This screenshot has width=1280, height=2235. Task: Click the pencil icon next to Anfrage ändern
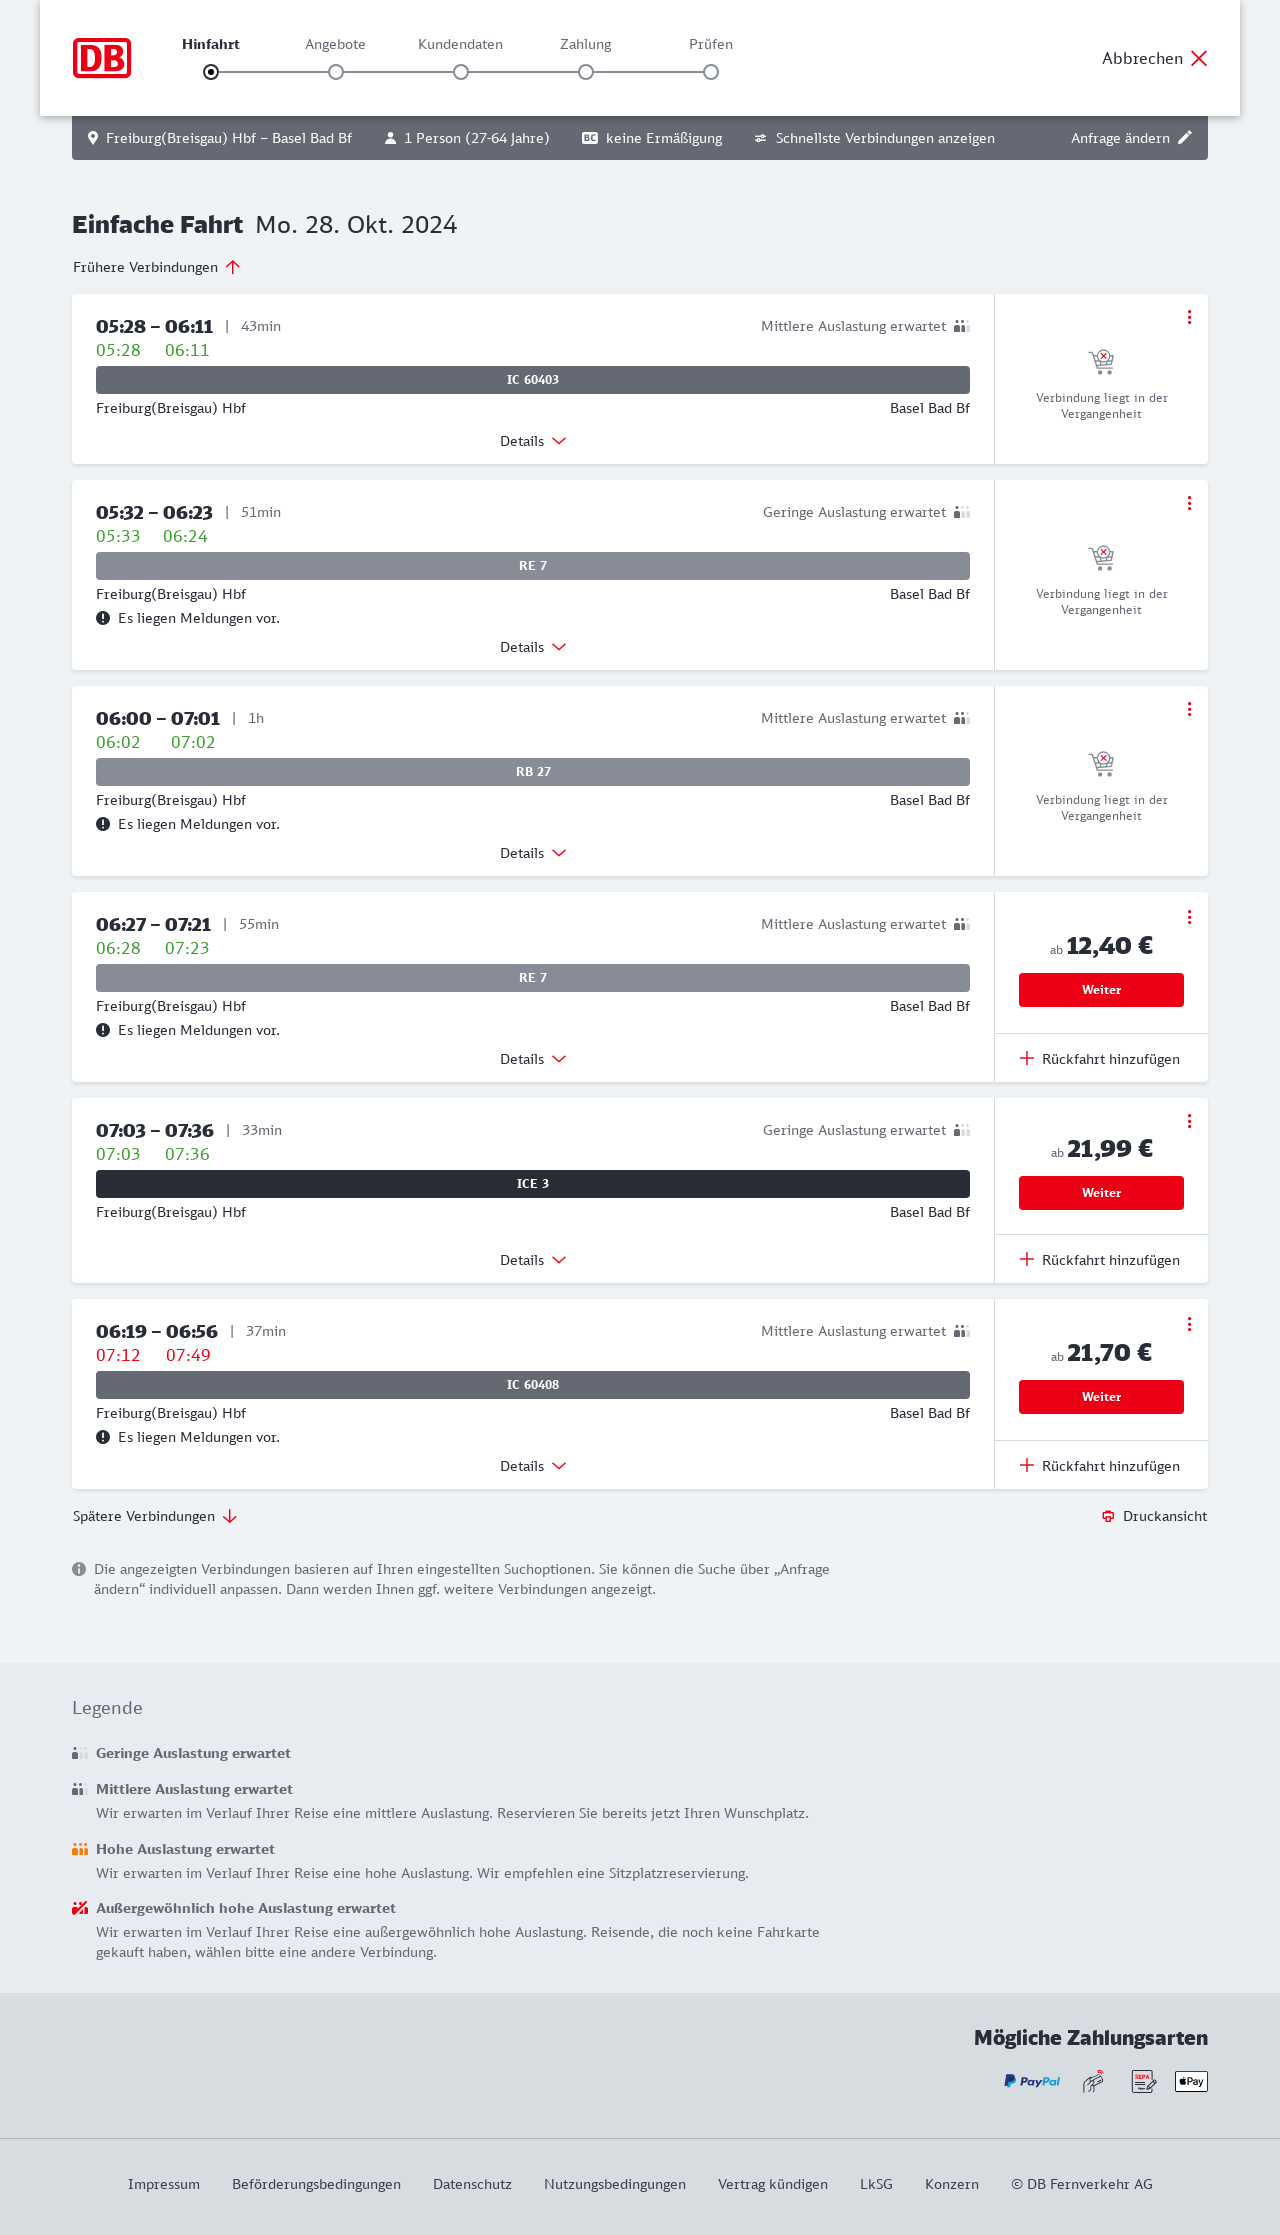tap(1185, 138)
